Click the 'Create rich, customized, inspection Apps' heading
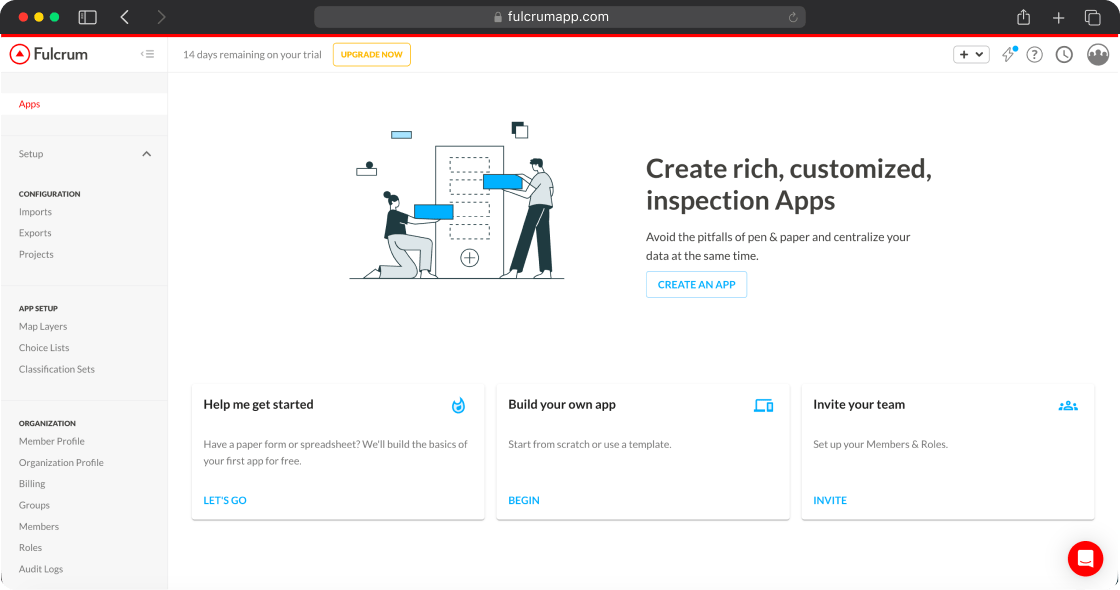 pyautogui.click(x=789, y=184)
